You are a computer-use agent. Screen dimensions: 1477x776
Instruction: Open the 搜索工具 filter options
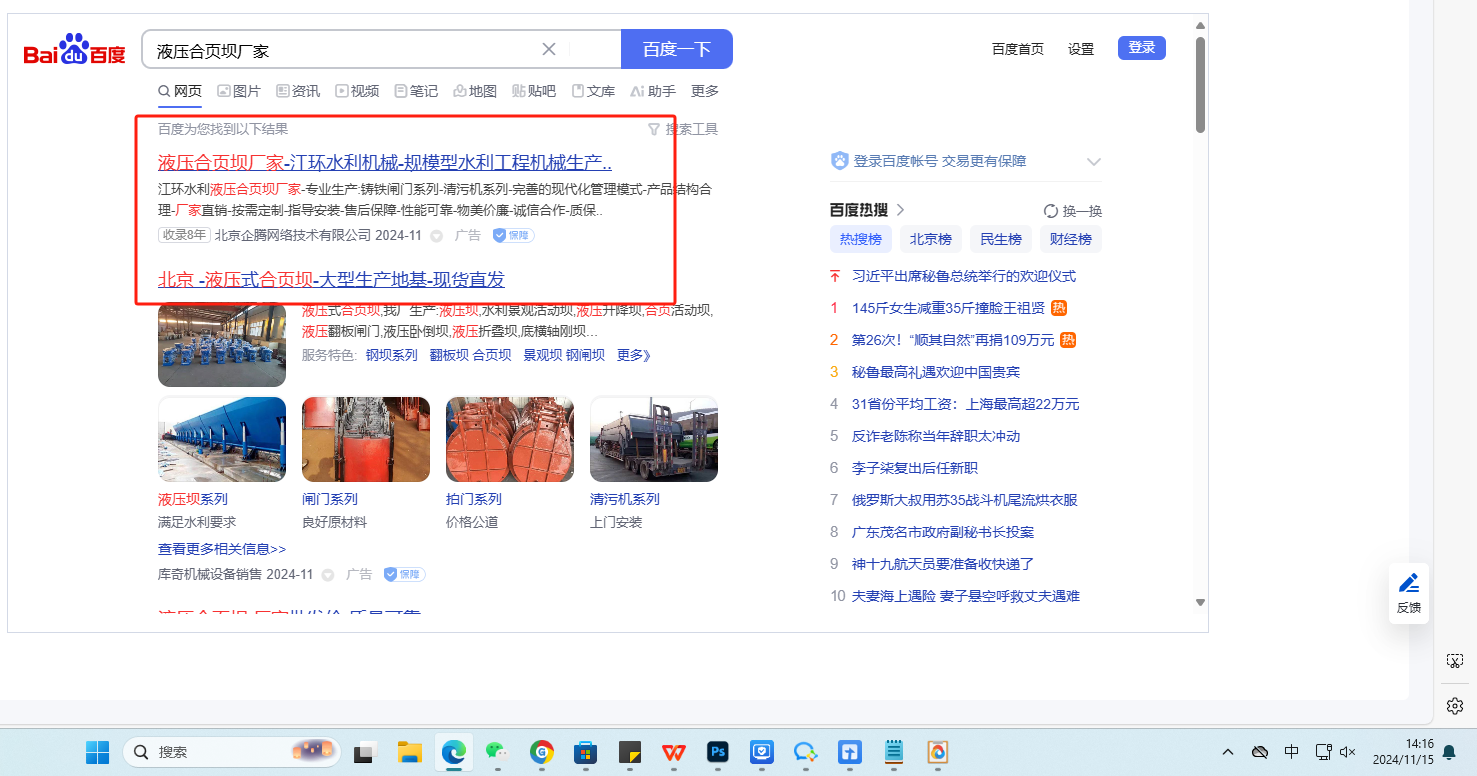[683, 129]
